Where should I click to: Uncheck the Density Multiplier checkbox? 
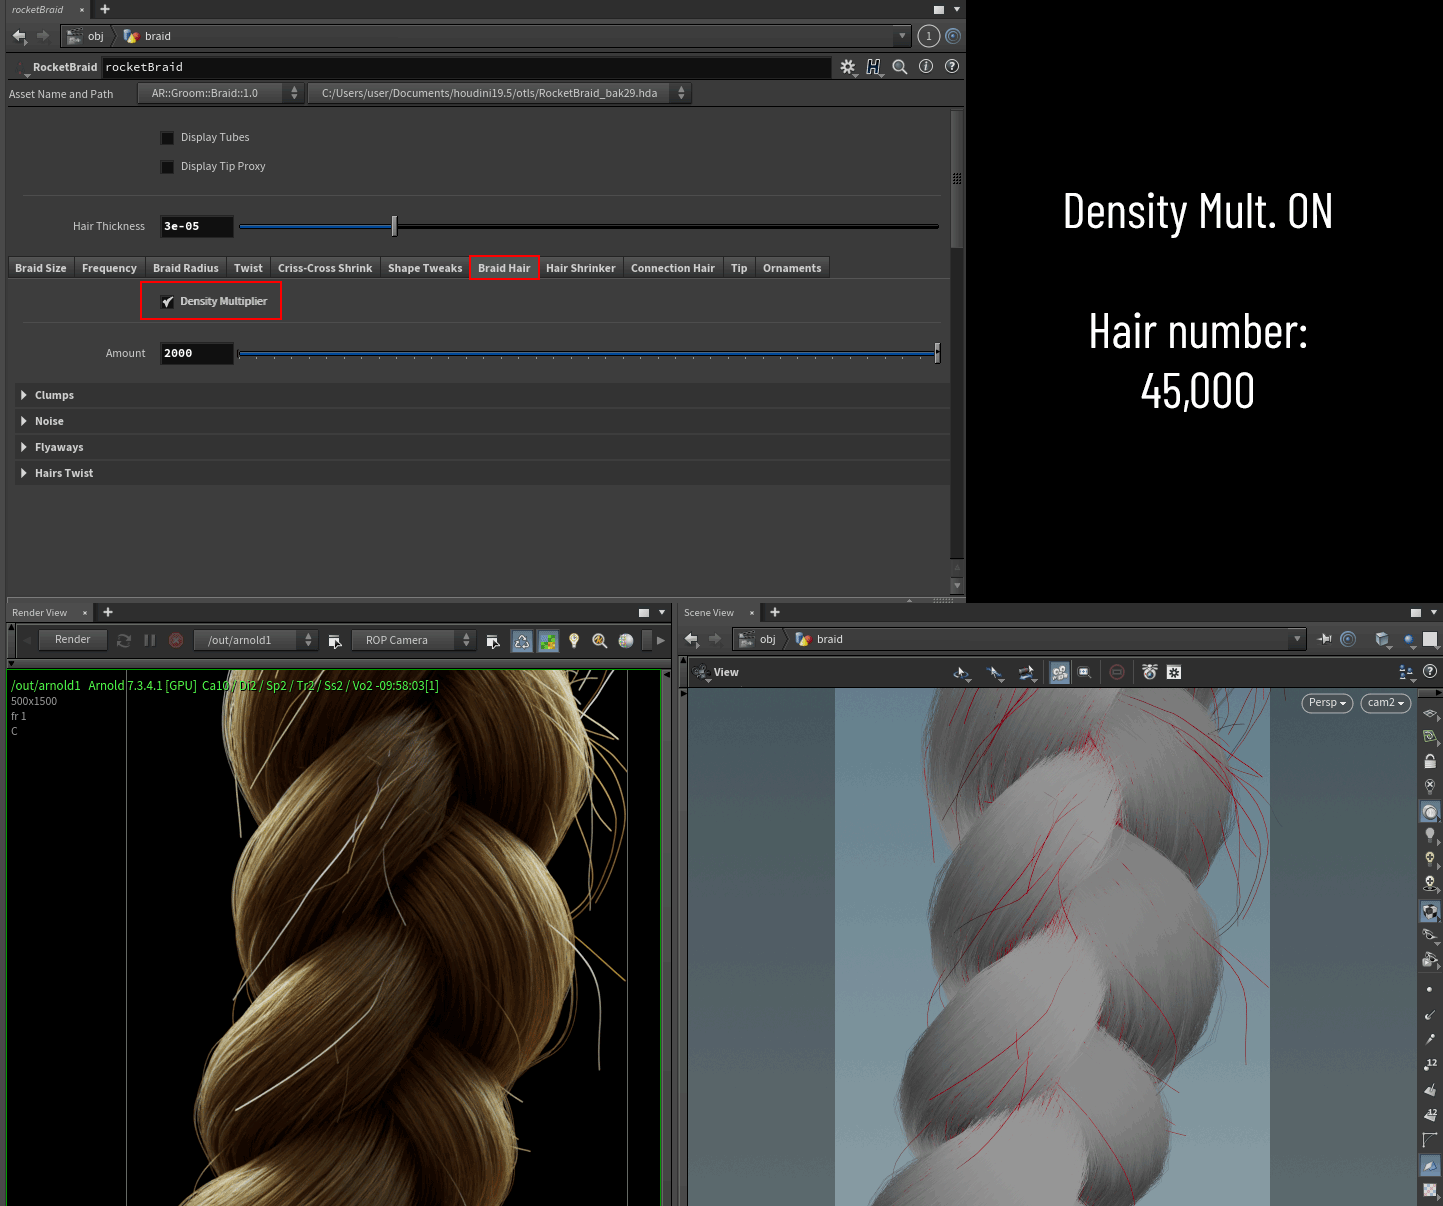(167, 302)
